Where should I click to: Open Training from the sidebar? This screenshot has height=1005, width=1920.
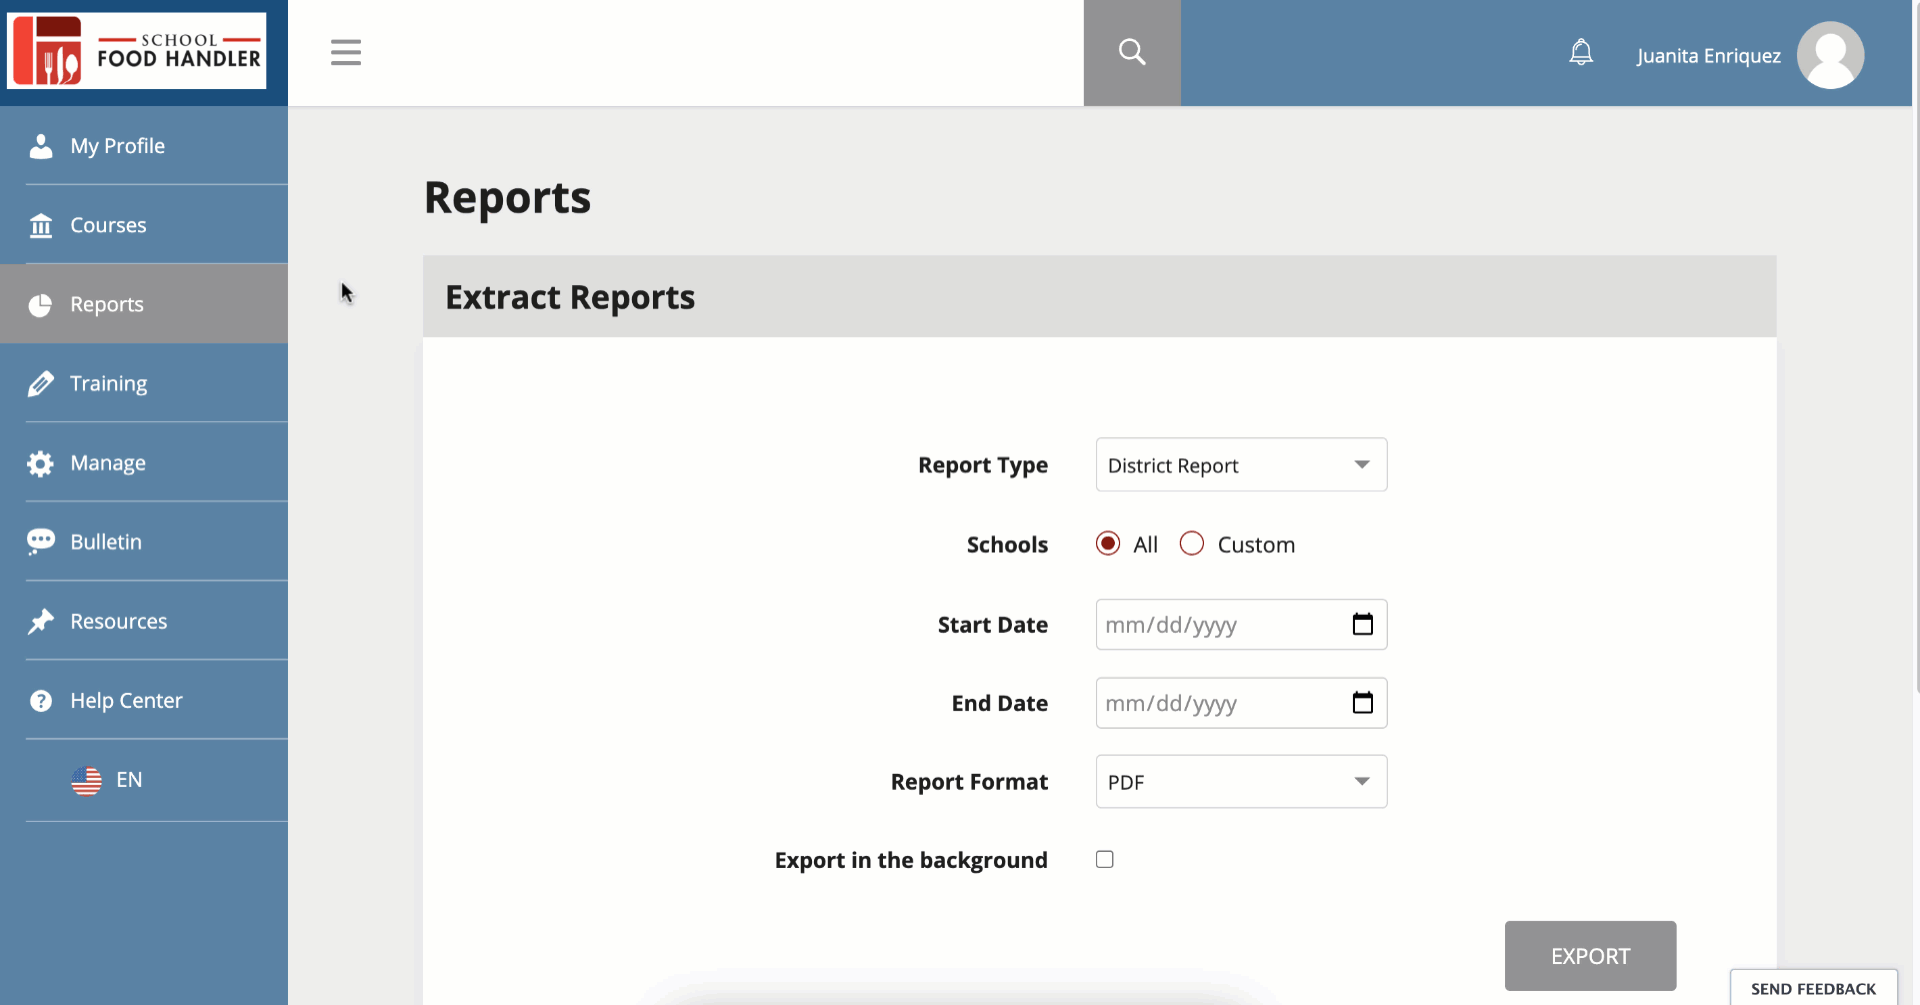[x=144, y=384]
